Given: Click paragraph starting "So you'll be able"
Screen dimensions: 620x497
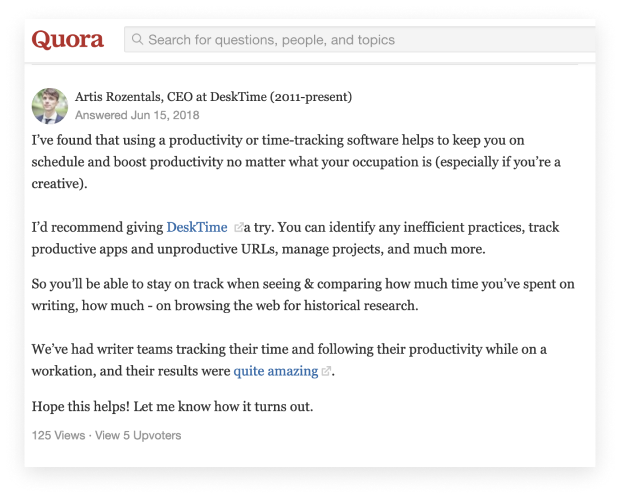Looking at the screenshot, I should (303, 295).
